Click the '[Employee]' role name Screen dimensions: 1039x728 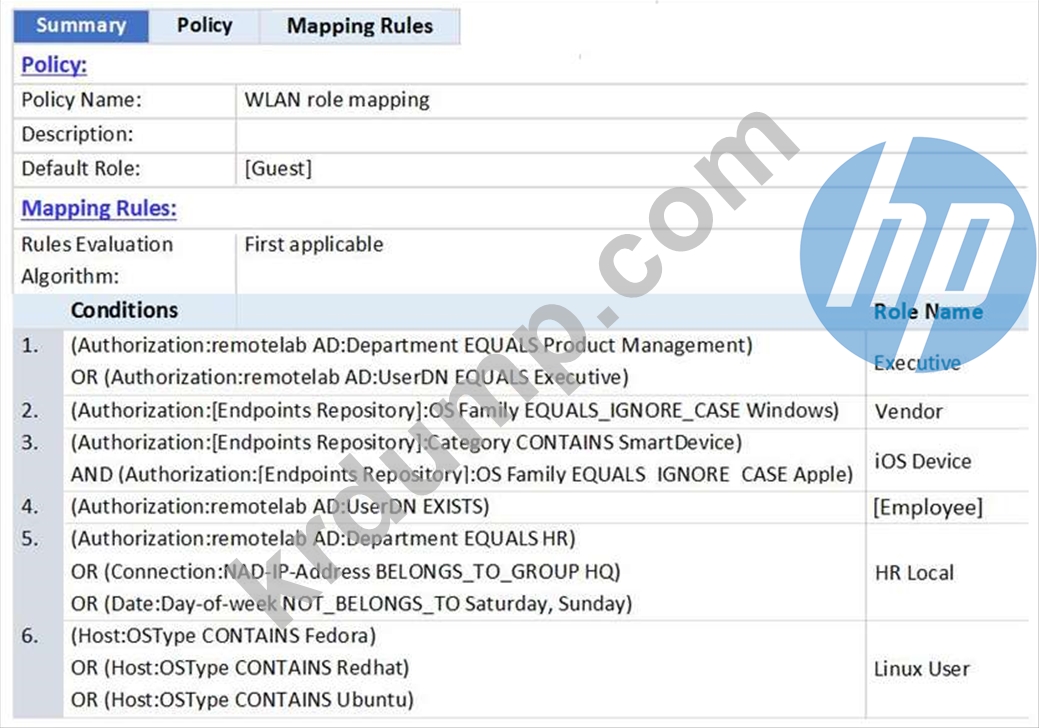click(x=928, y=507)
